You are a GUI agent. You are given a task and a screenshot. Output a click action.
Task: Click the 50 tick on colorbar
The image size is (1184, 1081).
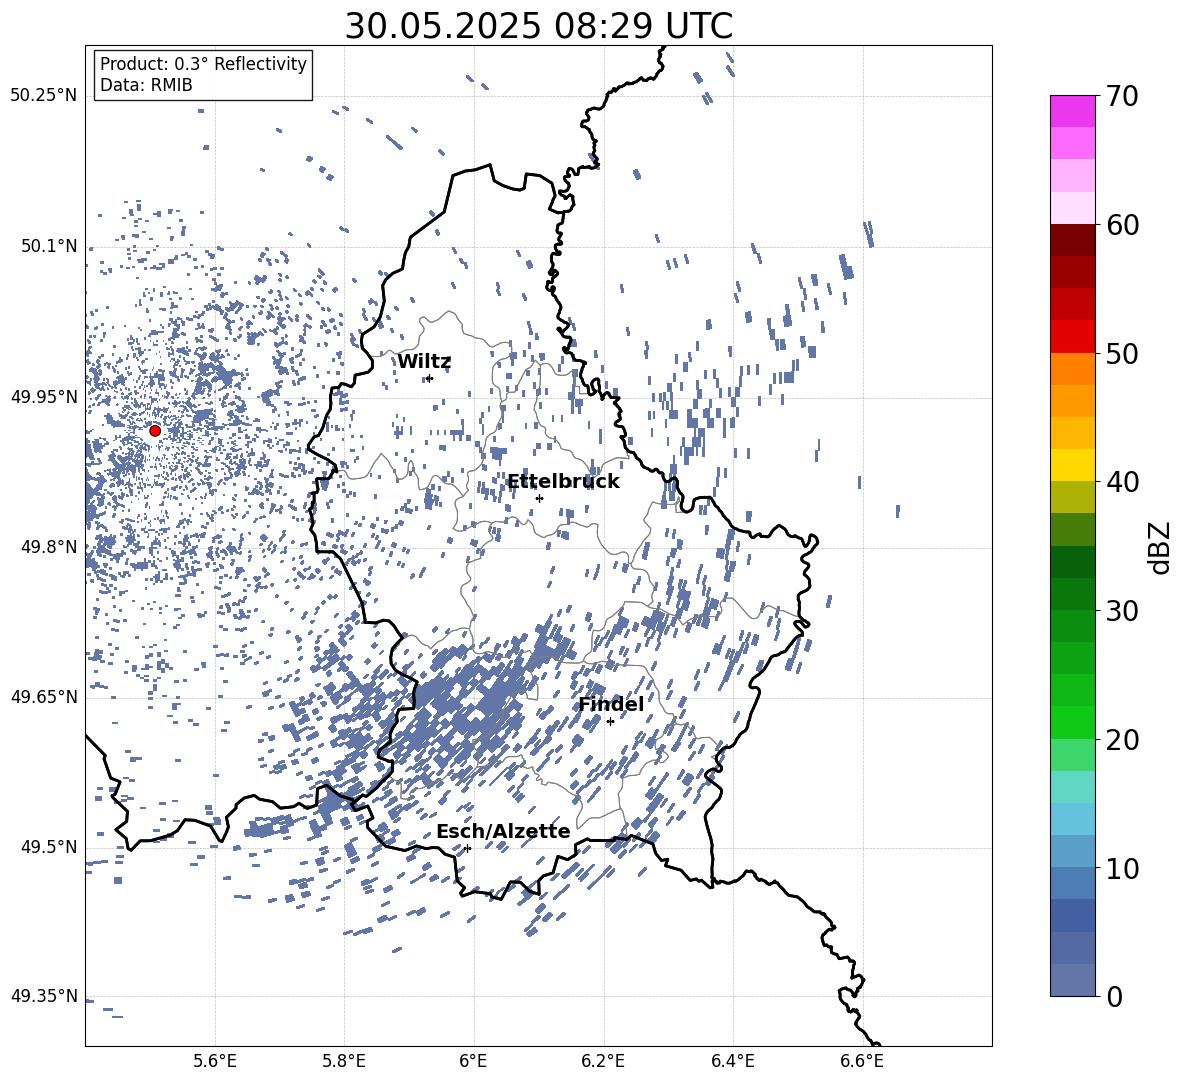(1122, 353)
